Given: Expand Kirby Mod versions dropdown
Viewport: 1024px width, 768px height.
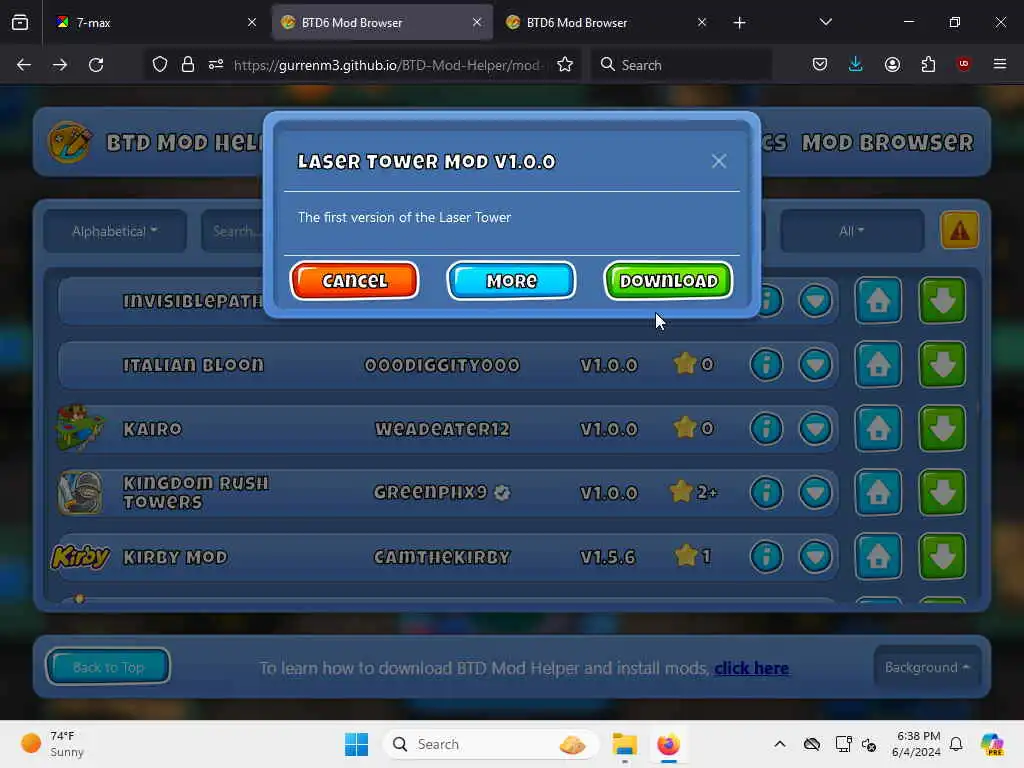Looking at the screenshot, I should pyautogui.click(x=815, y=556).
